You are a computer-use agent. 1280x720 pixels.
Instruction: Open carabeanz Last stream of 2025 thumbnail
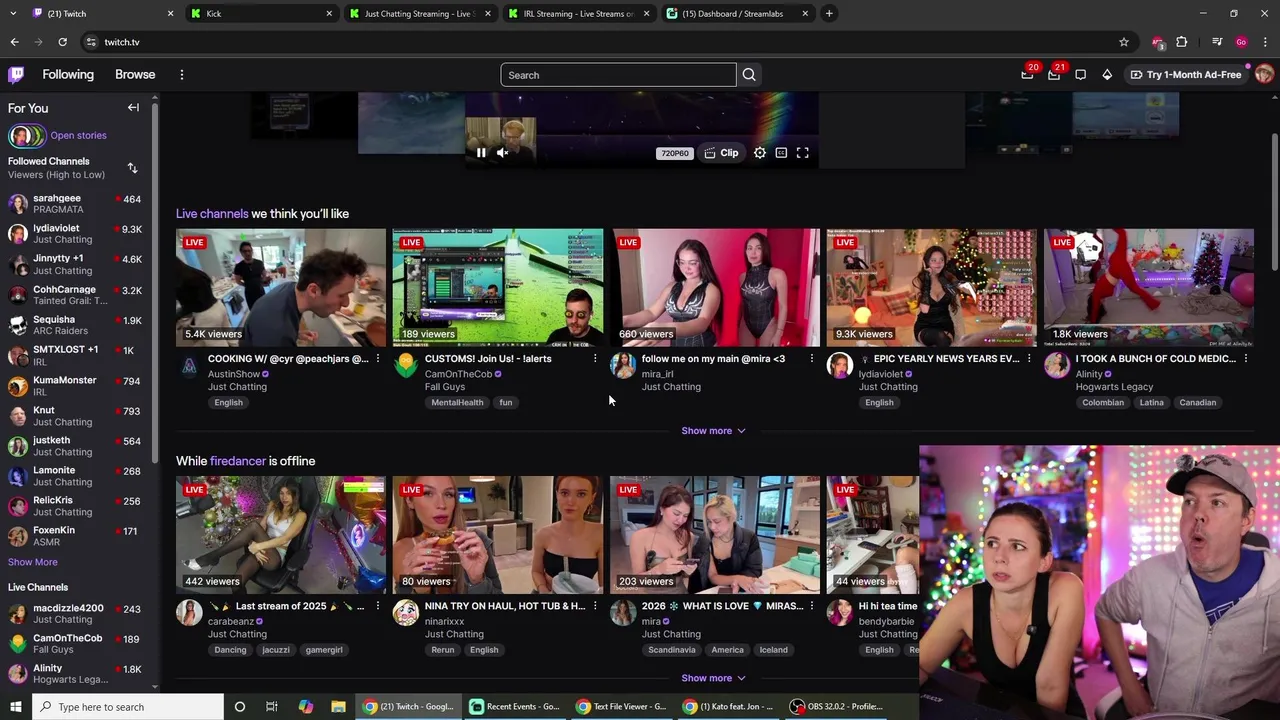coord(281,534)
